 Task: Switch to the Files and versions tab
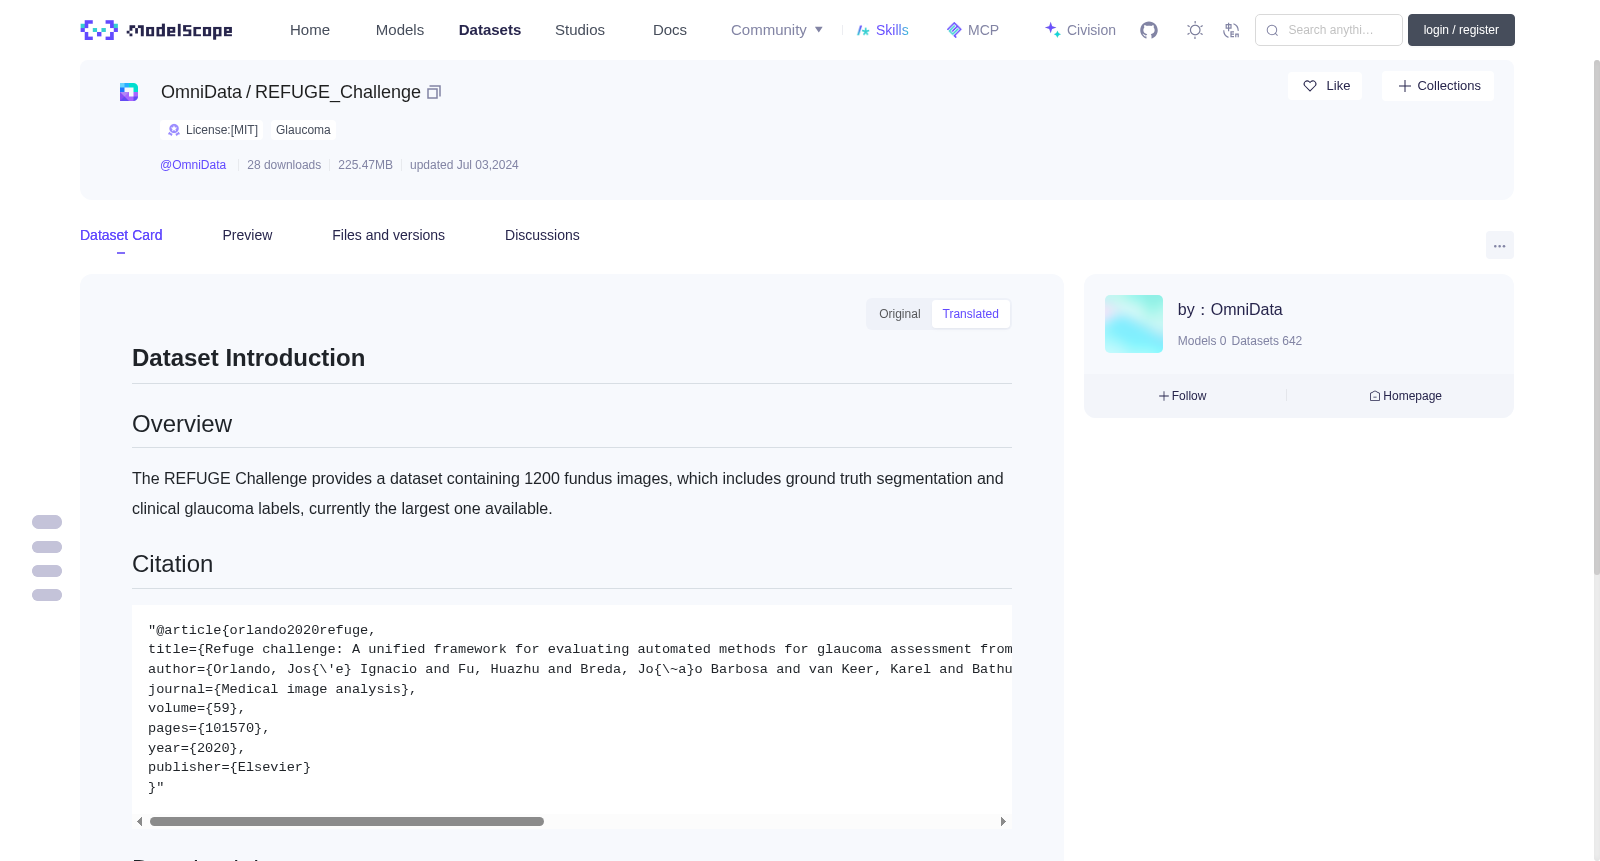[x=388, y=235]
